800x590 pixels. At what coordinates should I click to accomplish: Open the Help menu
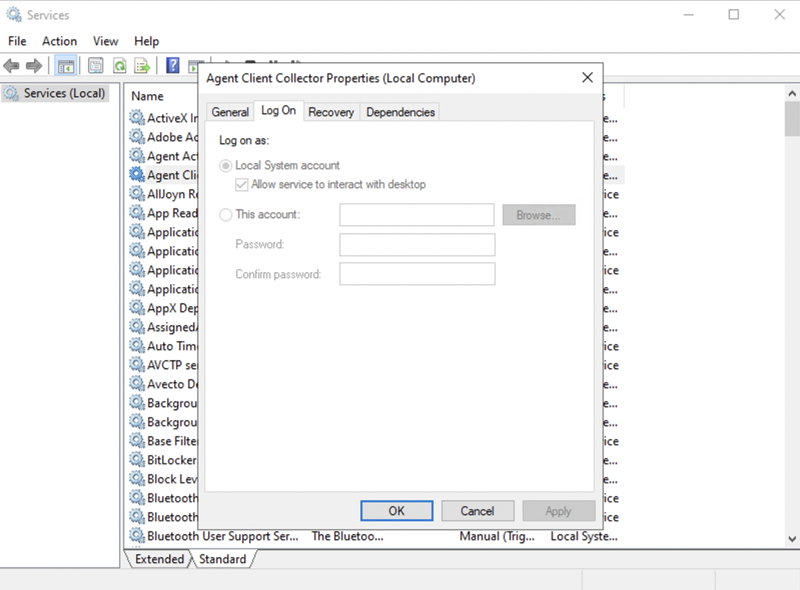pyautogui.click(x=146, y=41)
